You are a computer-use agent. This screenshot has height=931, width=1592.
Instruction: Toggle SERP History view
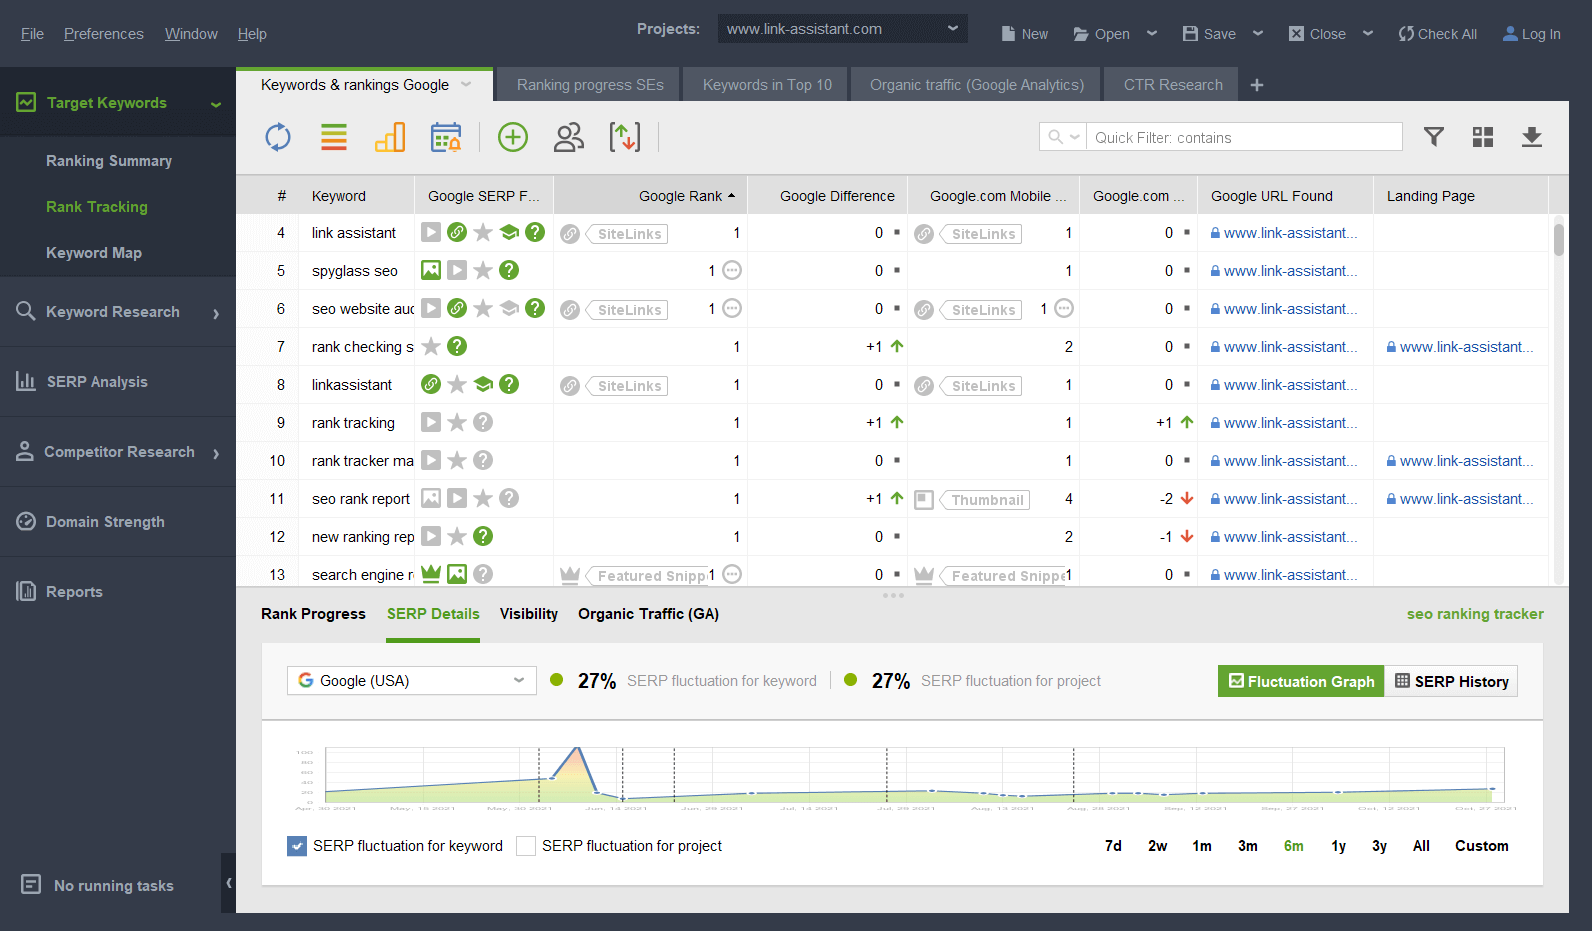(x=1451, y=681)
